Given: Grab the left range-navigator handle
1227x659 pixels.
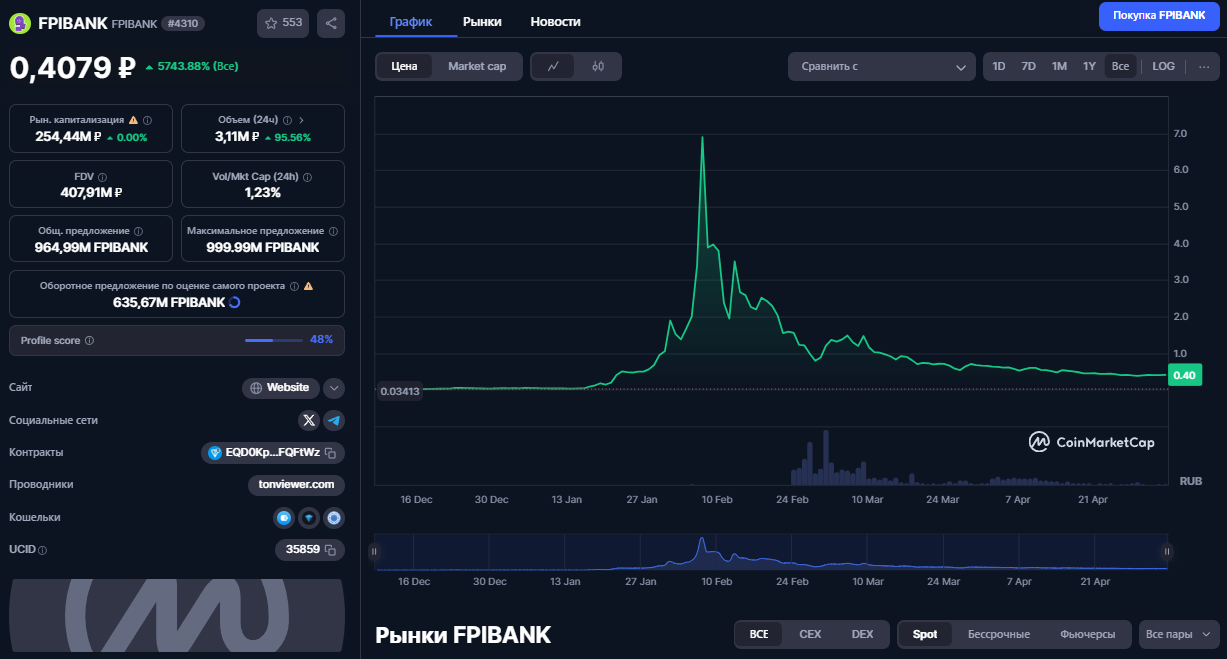Looking at the screenshot, I should 375,551.
